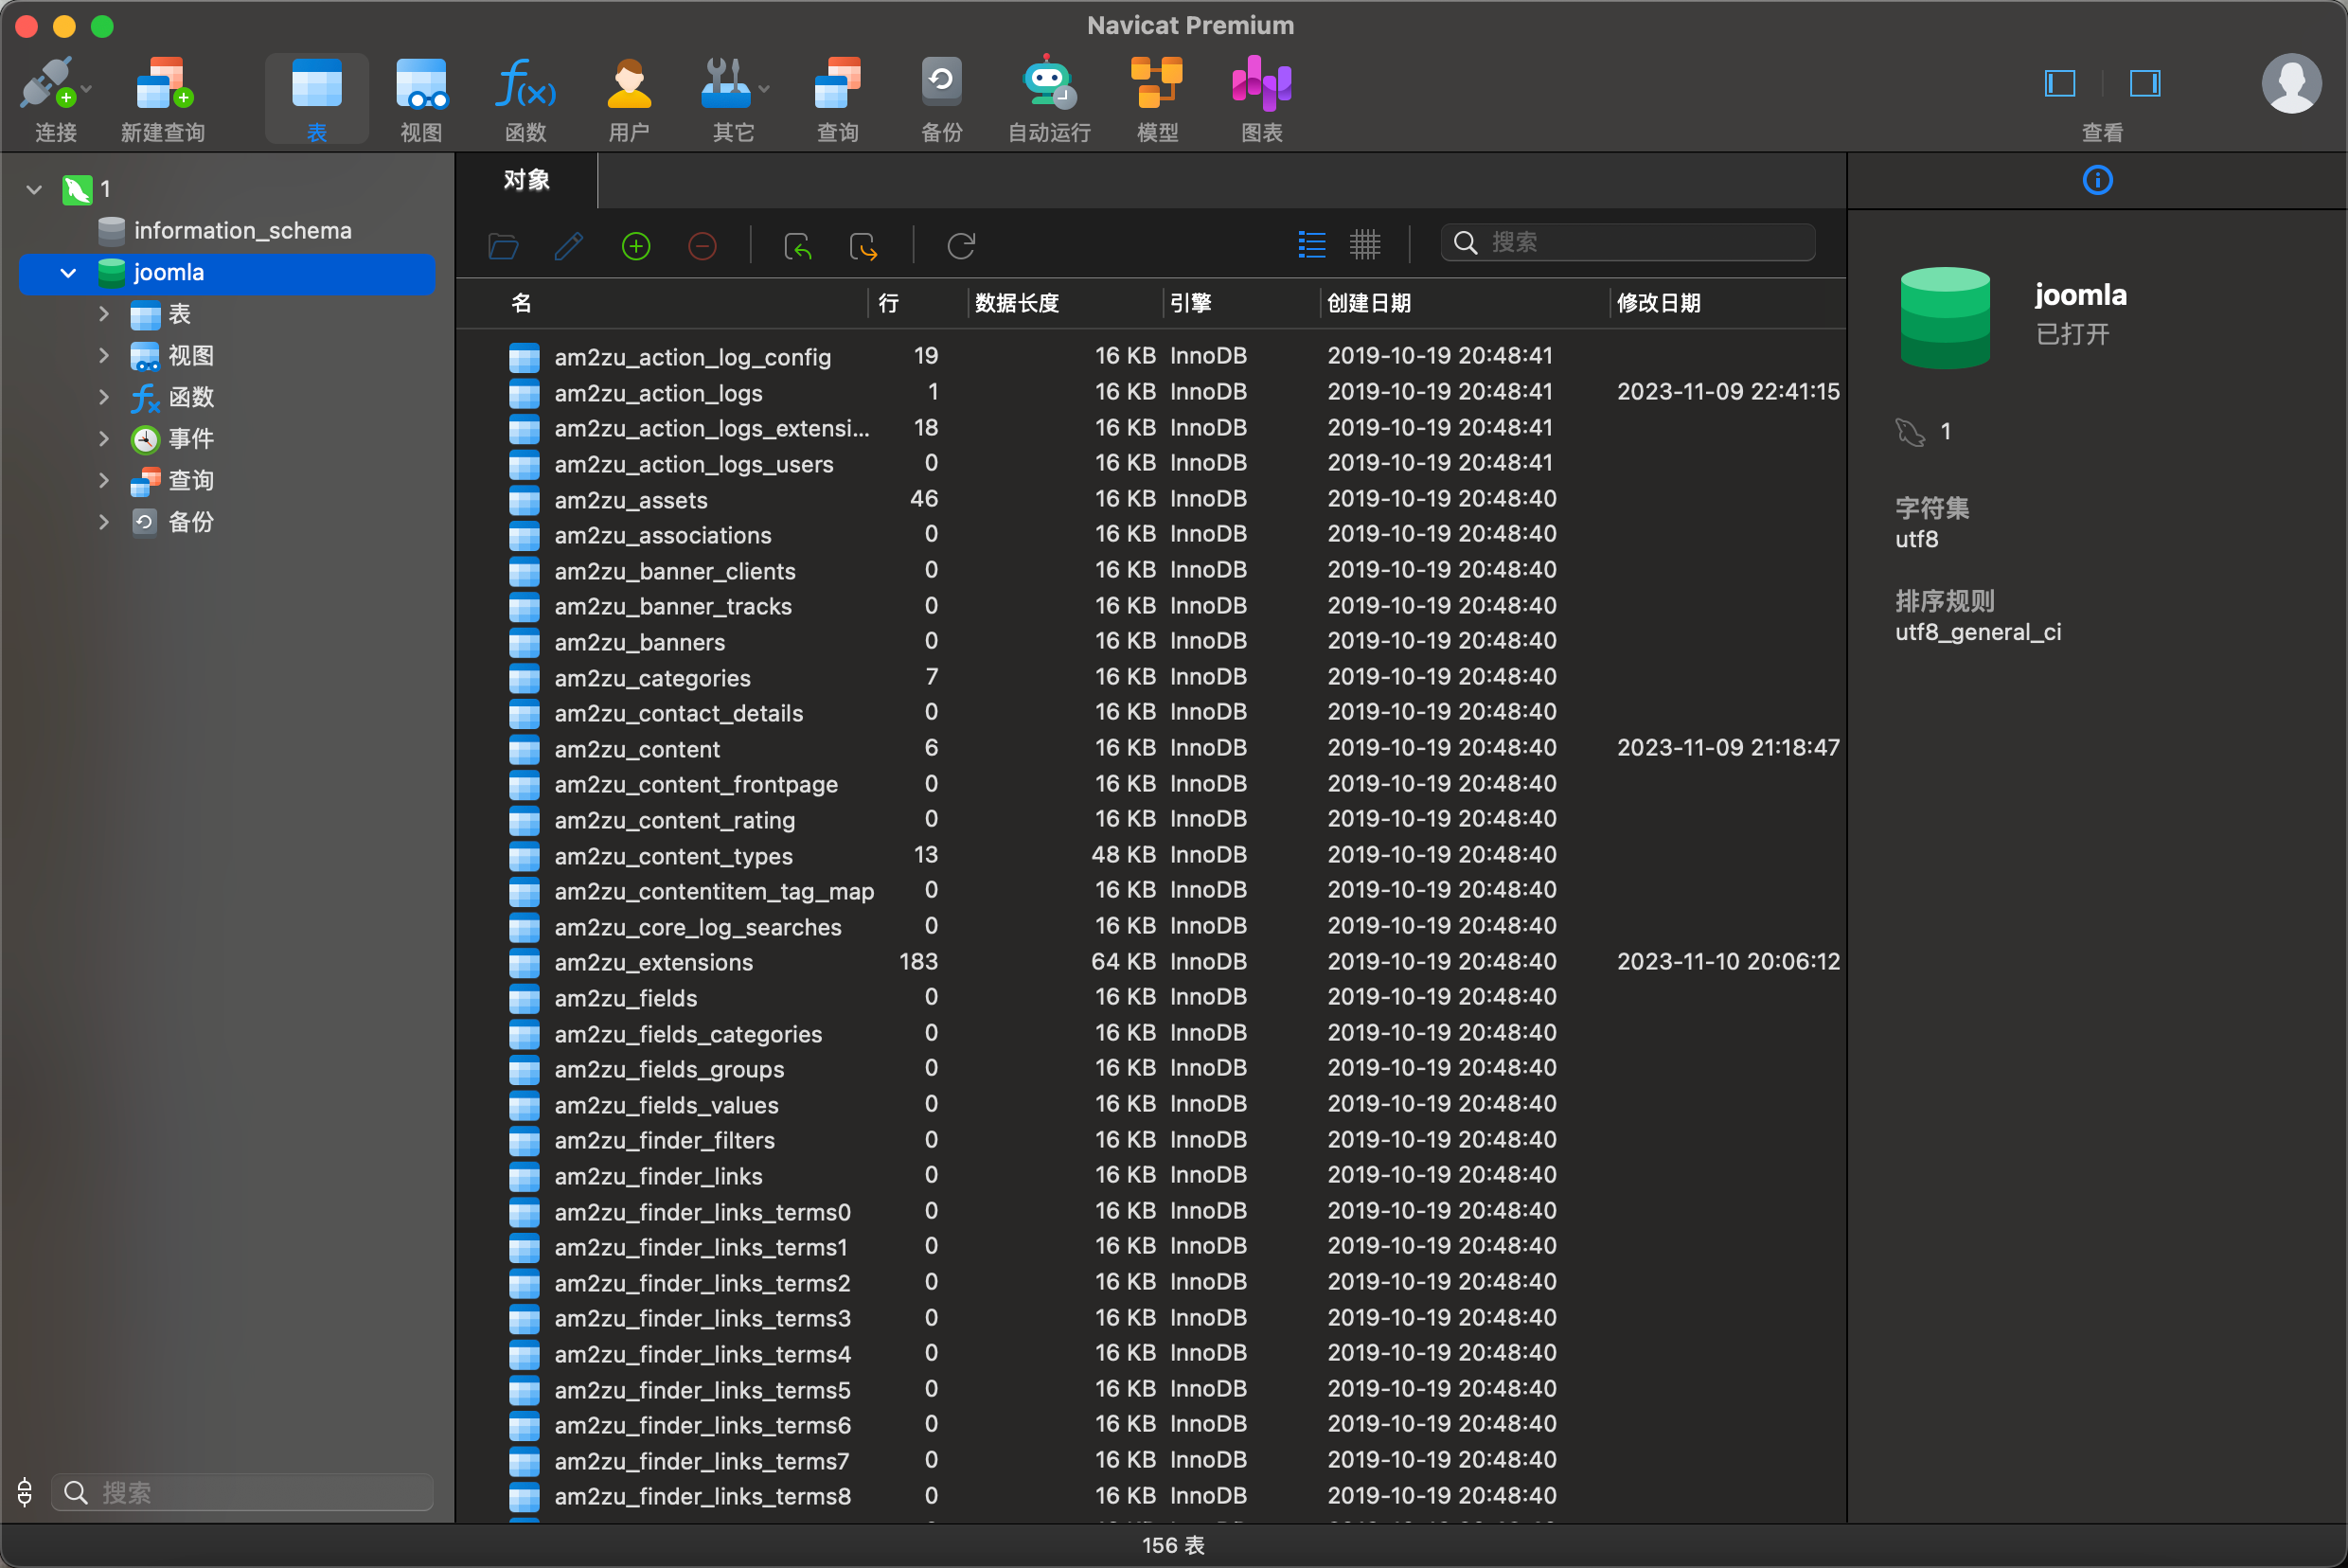Image resolution: width=2348 pixels, height=1568 pixels.
Task: Select the 对象 tab
Action: (x=527, y=181)
